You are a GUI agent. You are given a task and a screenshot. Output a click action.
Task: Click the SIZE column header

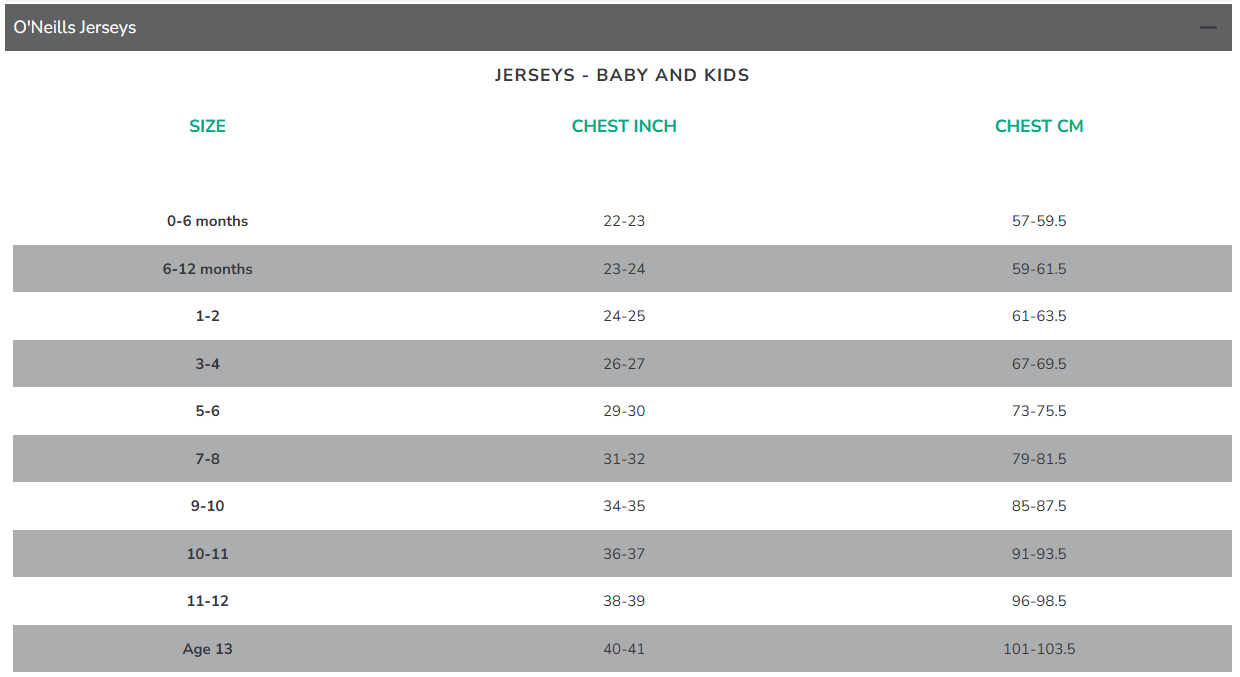pyautogui.click(x=208, y=126)
